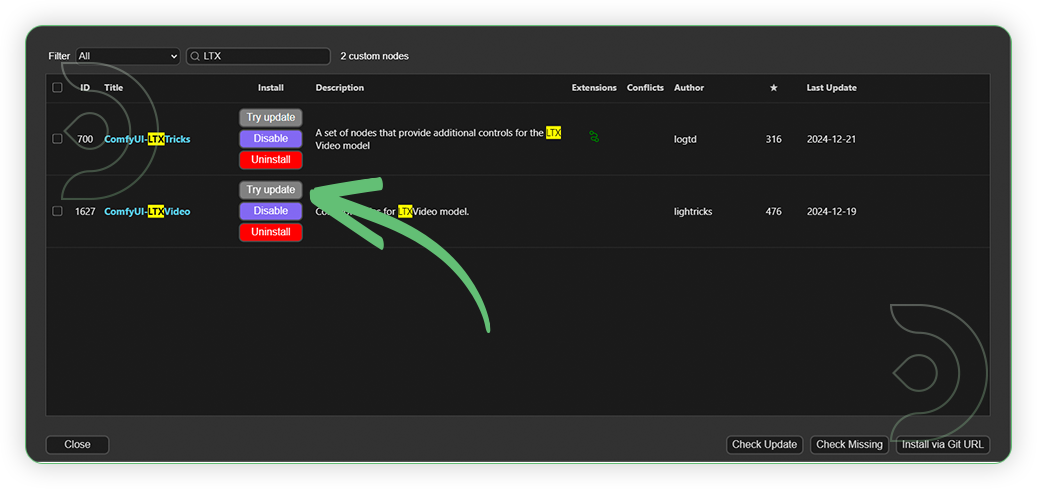The width and height of the screenshot is (1037, 489).
Task: Disable the ComfyUI-LTXTricks node
Action: 270,139
